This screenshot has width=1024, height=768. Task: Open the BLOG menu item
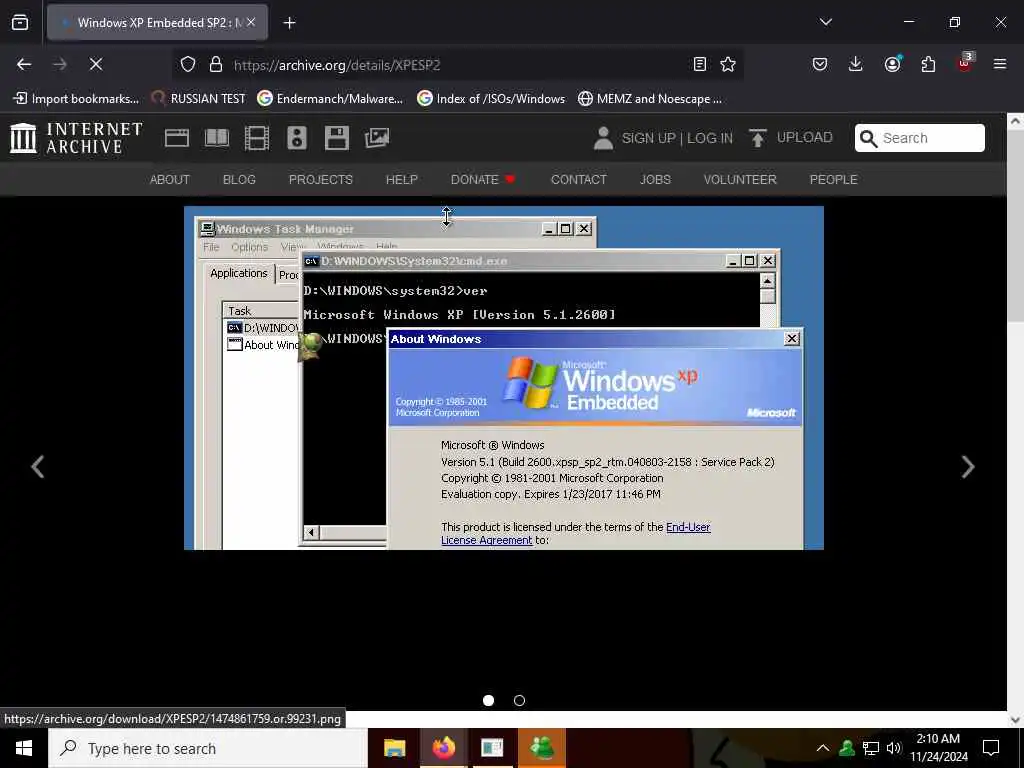click(x=239, y=180)
